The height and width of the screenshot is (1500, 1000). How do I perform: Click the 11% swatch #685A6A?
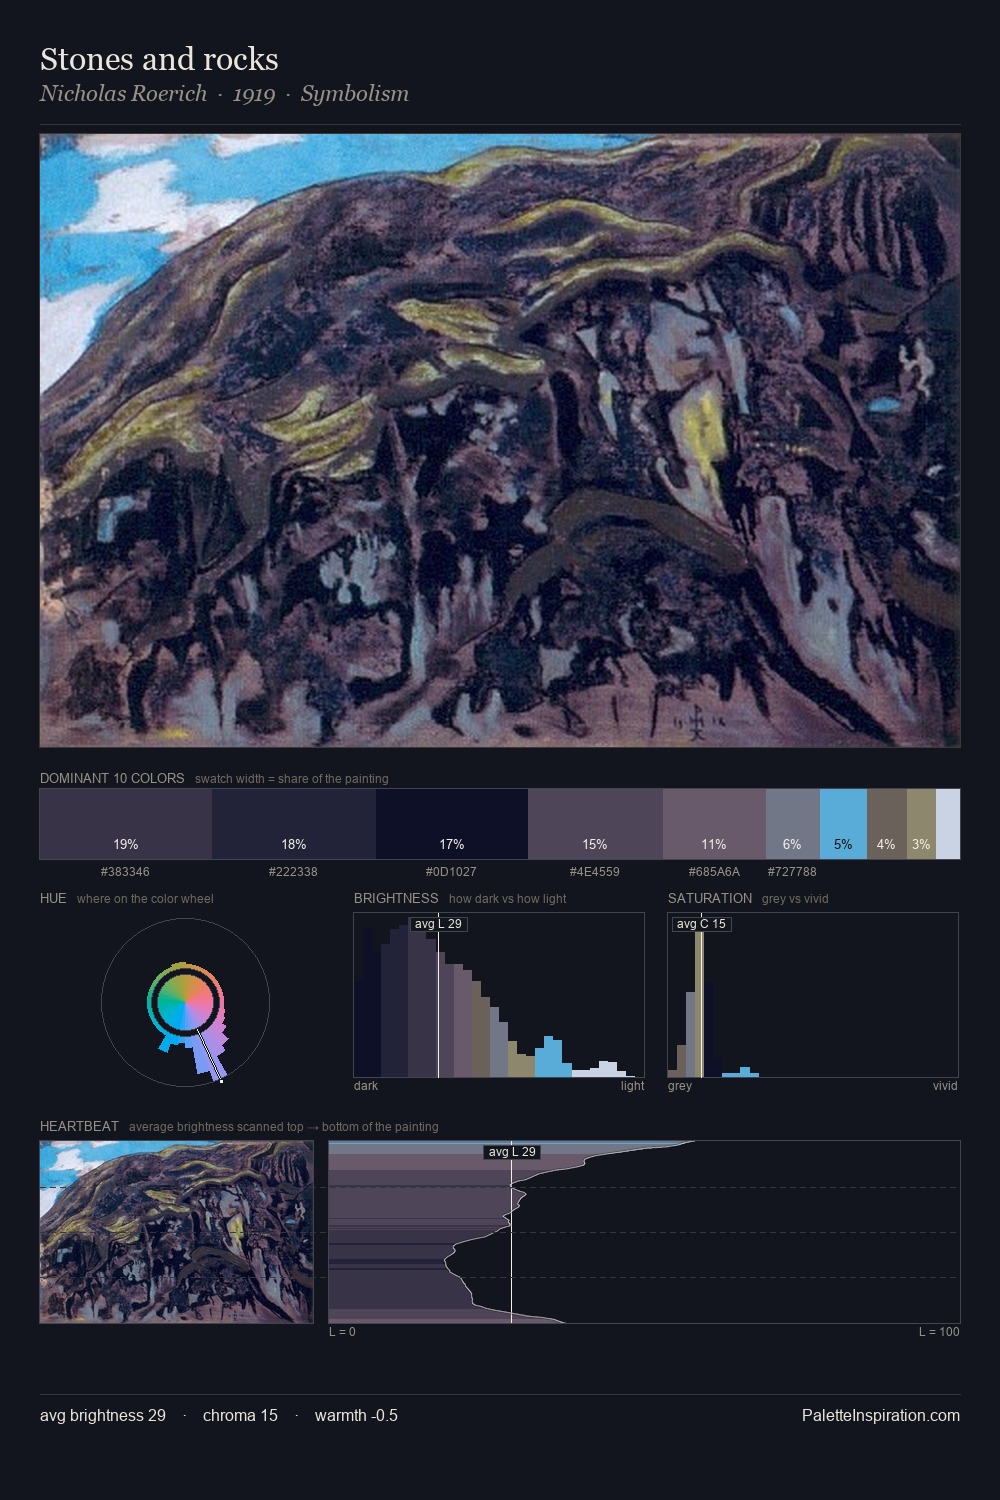(x=714, y=824)
